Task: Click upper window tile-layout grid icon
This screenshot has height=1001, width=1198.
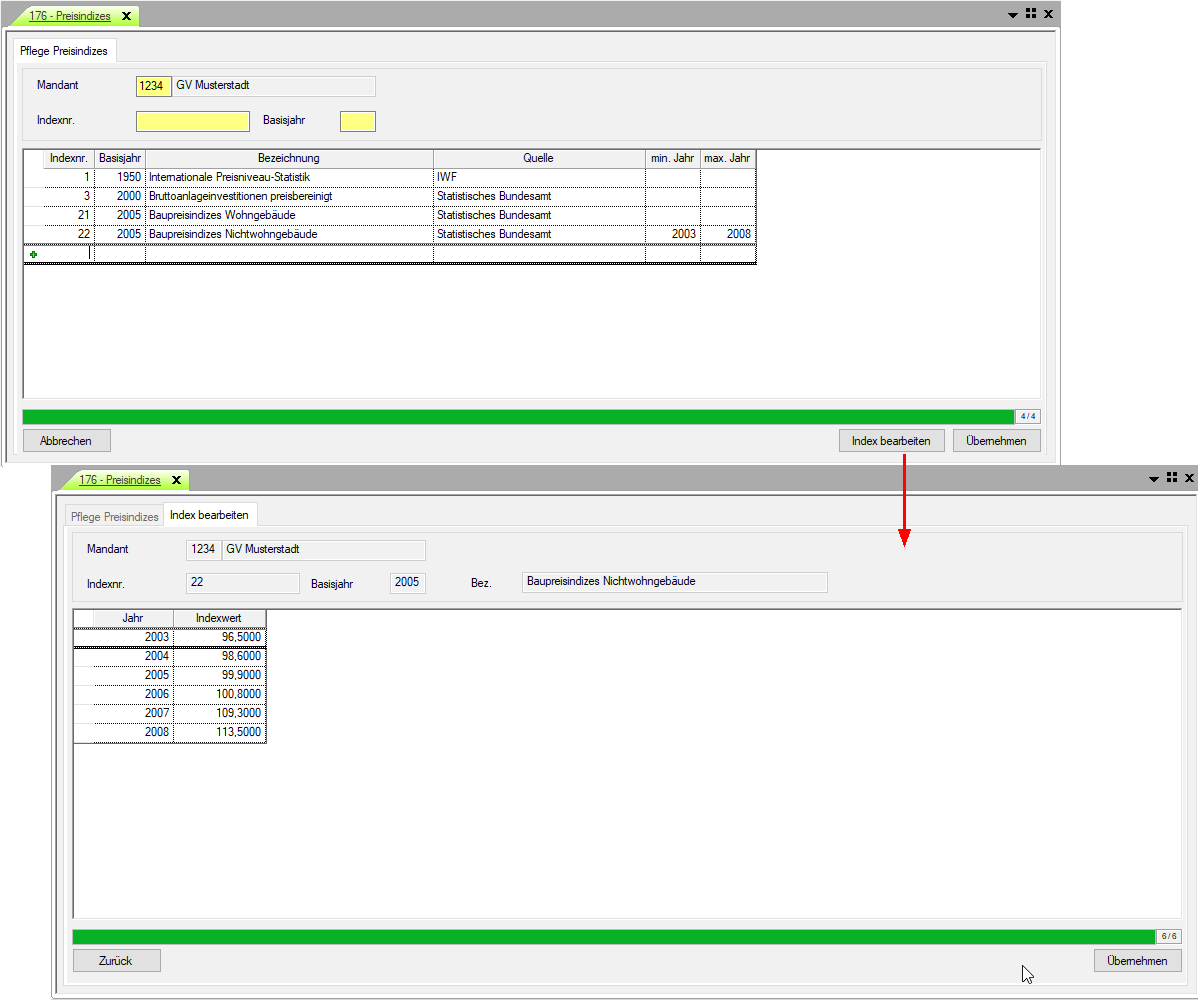Action: coord(1031,14)
